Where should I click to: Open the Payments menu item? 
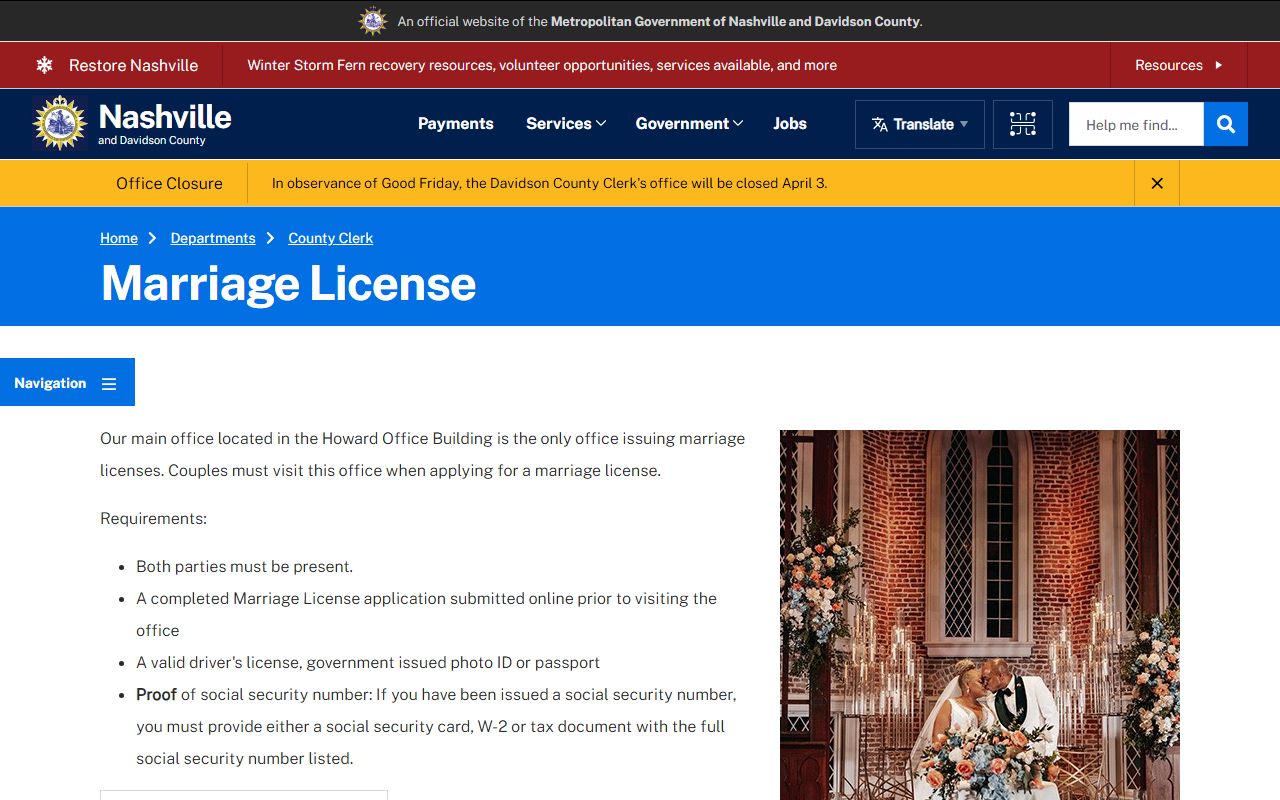click(456, 124)
